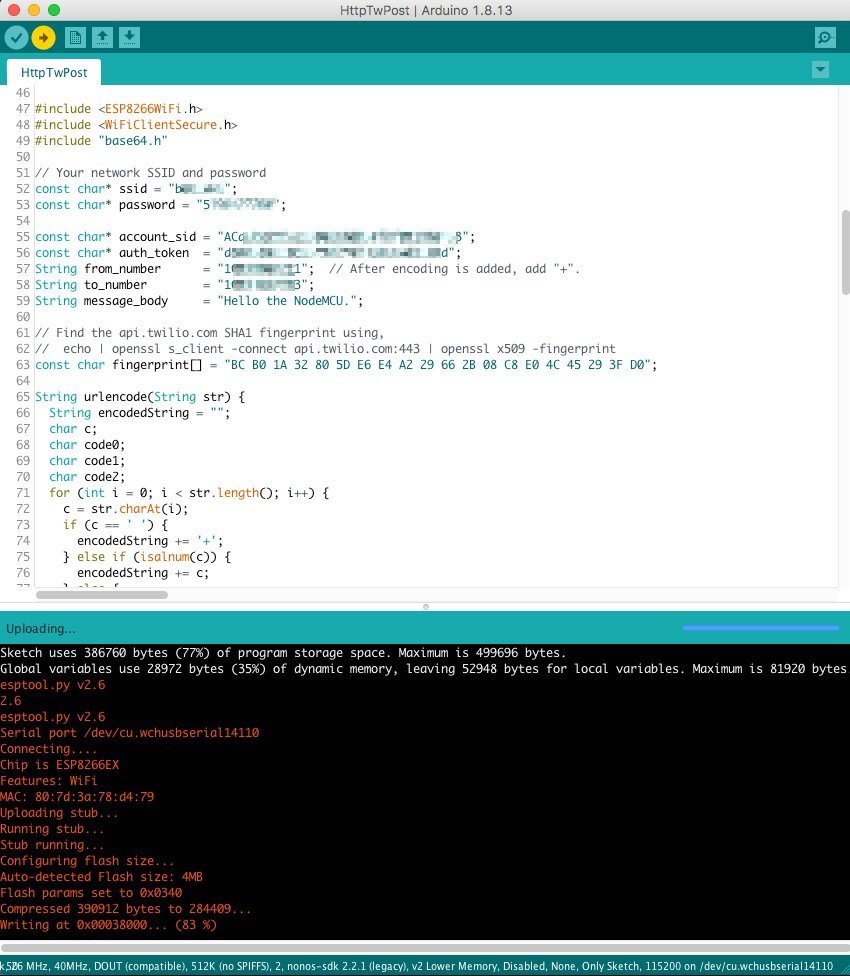The height and width of the screenshot is (976, 850).
Task: Click the Verify checkmark button
Action: click(x=17, y=37)
